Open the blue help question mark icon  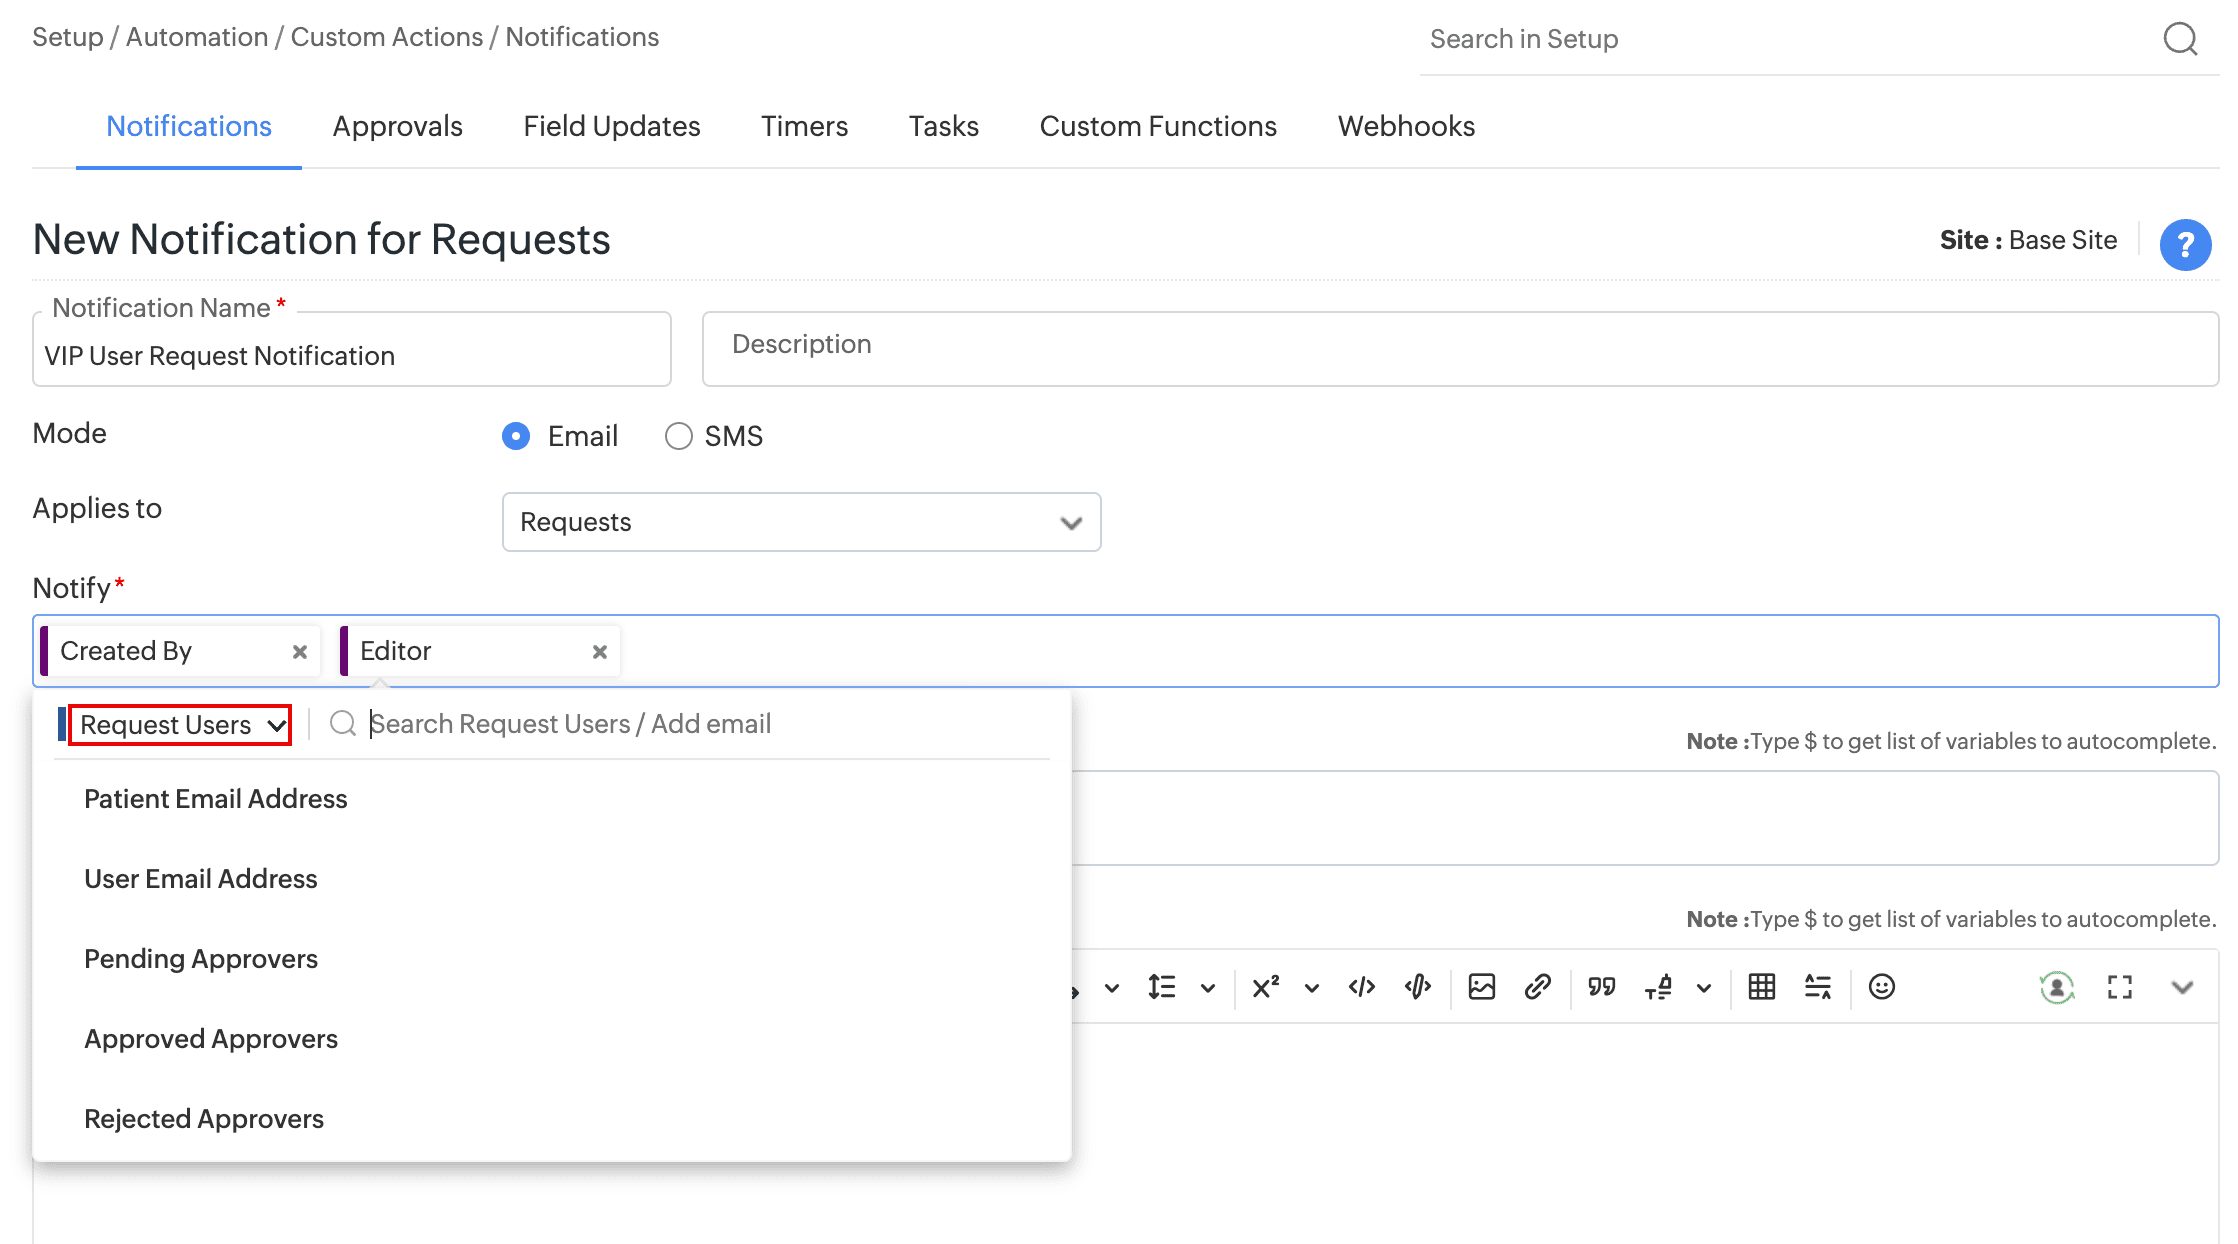pos(2185,245)
